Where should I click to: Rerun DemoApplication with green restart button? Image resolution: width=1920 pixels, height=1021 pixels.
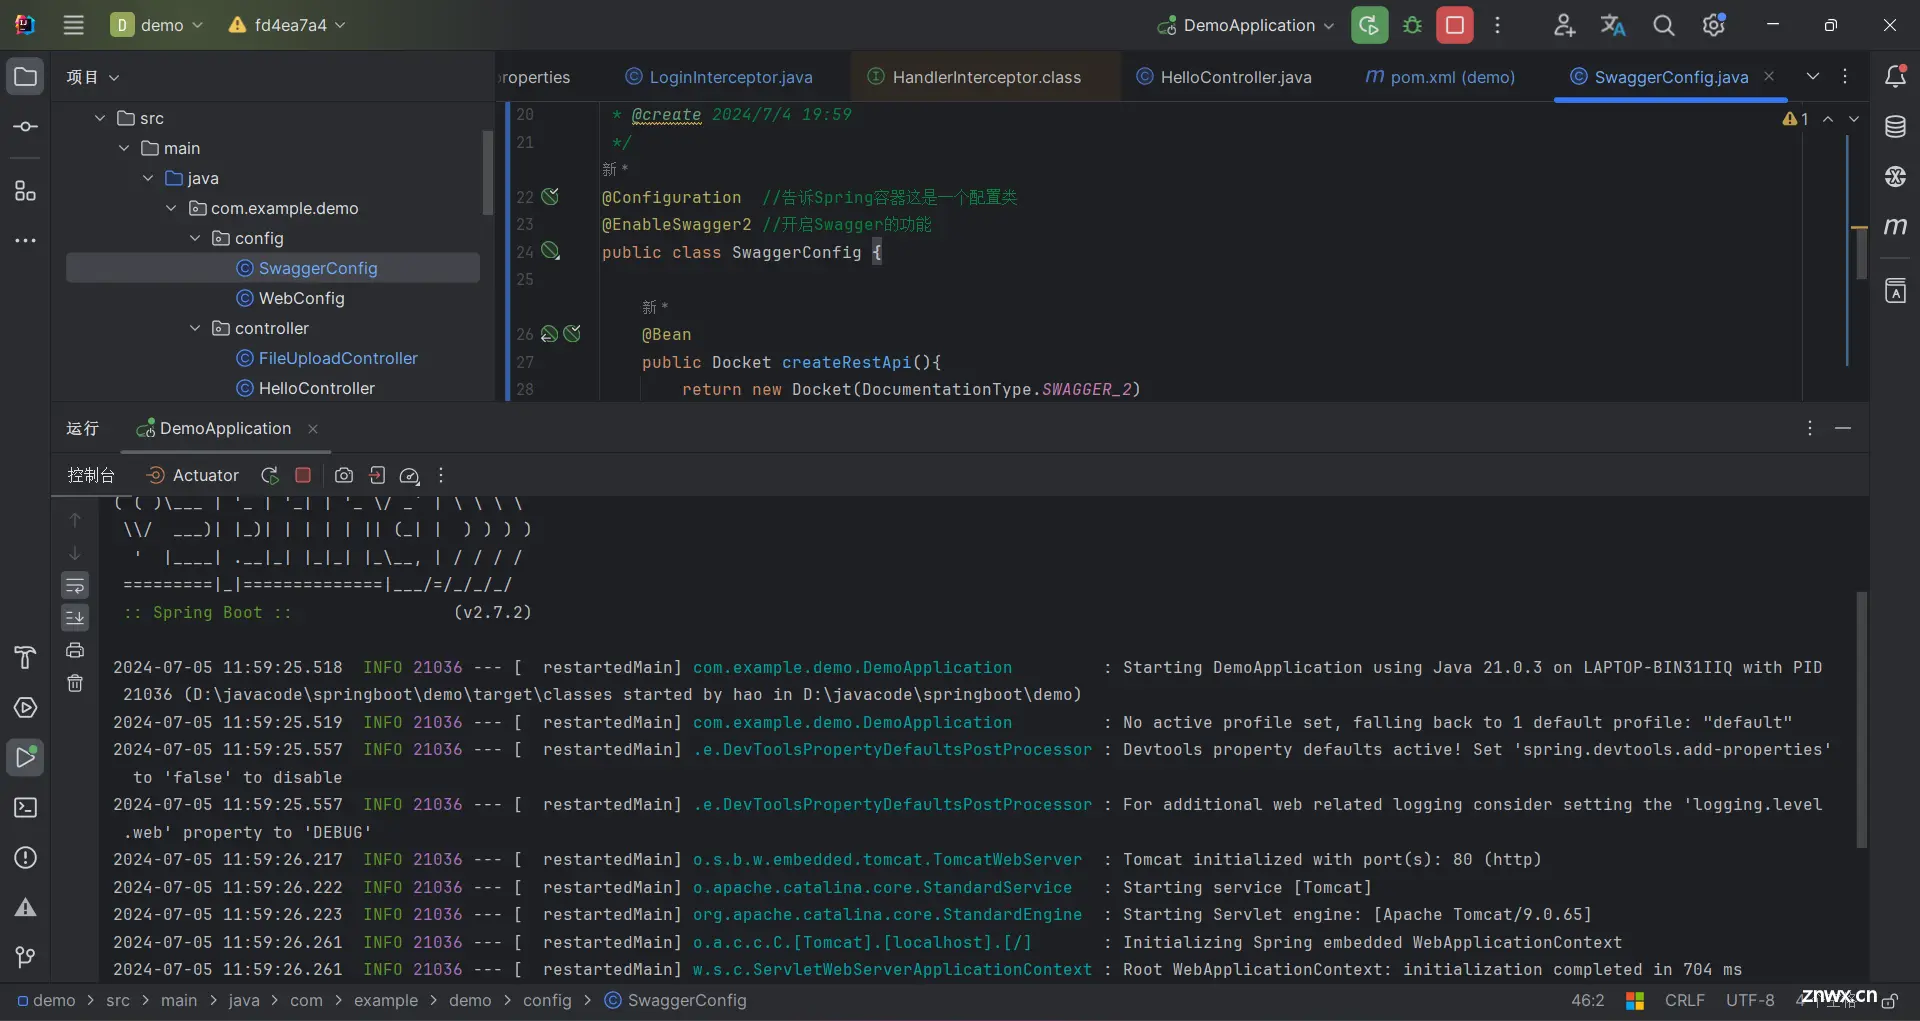(x=1369, y=25)
